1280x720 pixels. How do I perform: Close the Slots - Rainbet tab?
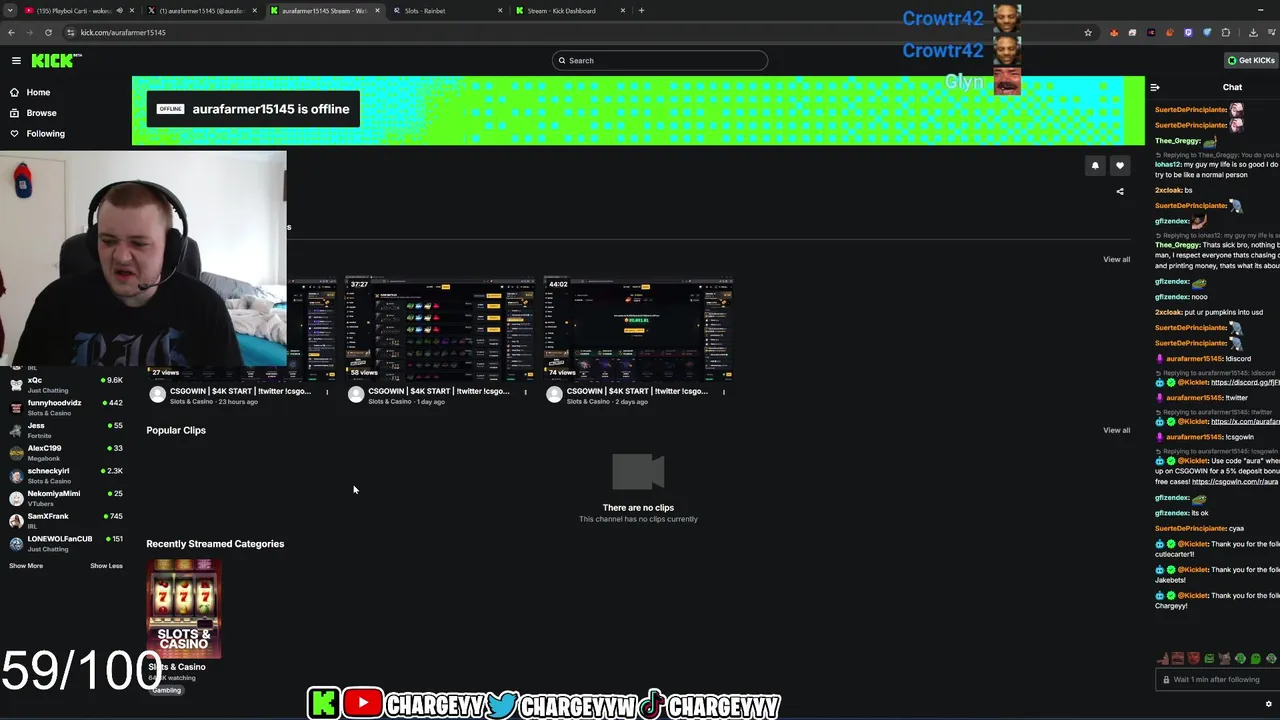(500, 11)
